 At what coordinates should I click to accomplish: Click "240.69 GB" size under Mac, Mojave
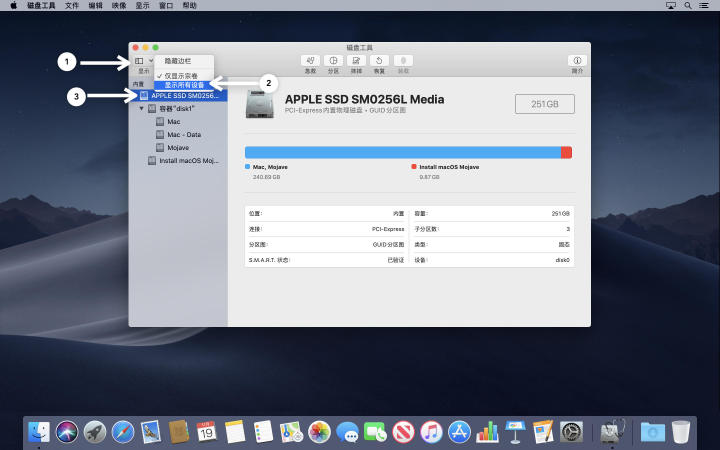pos(266,177)
